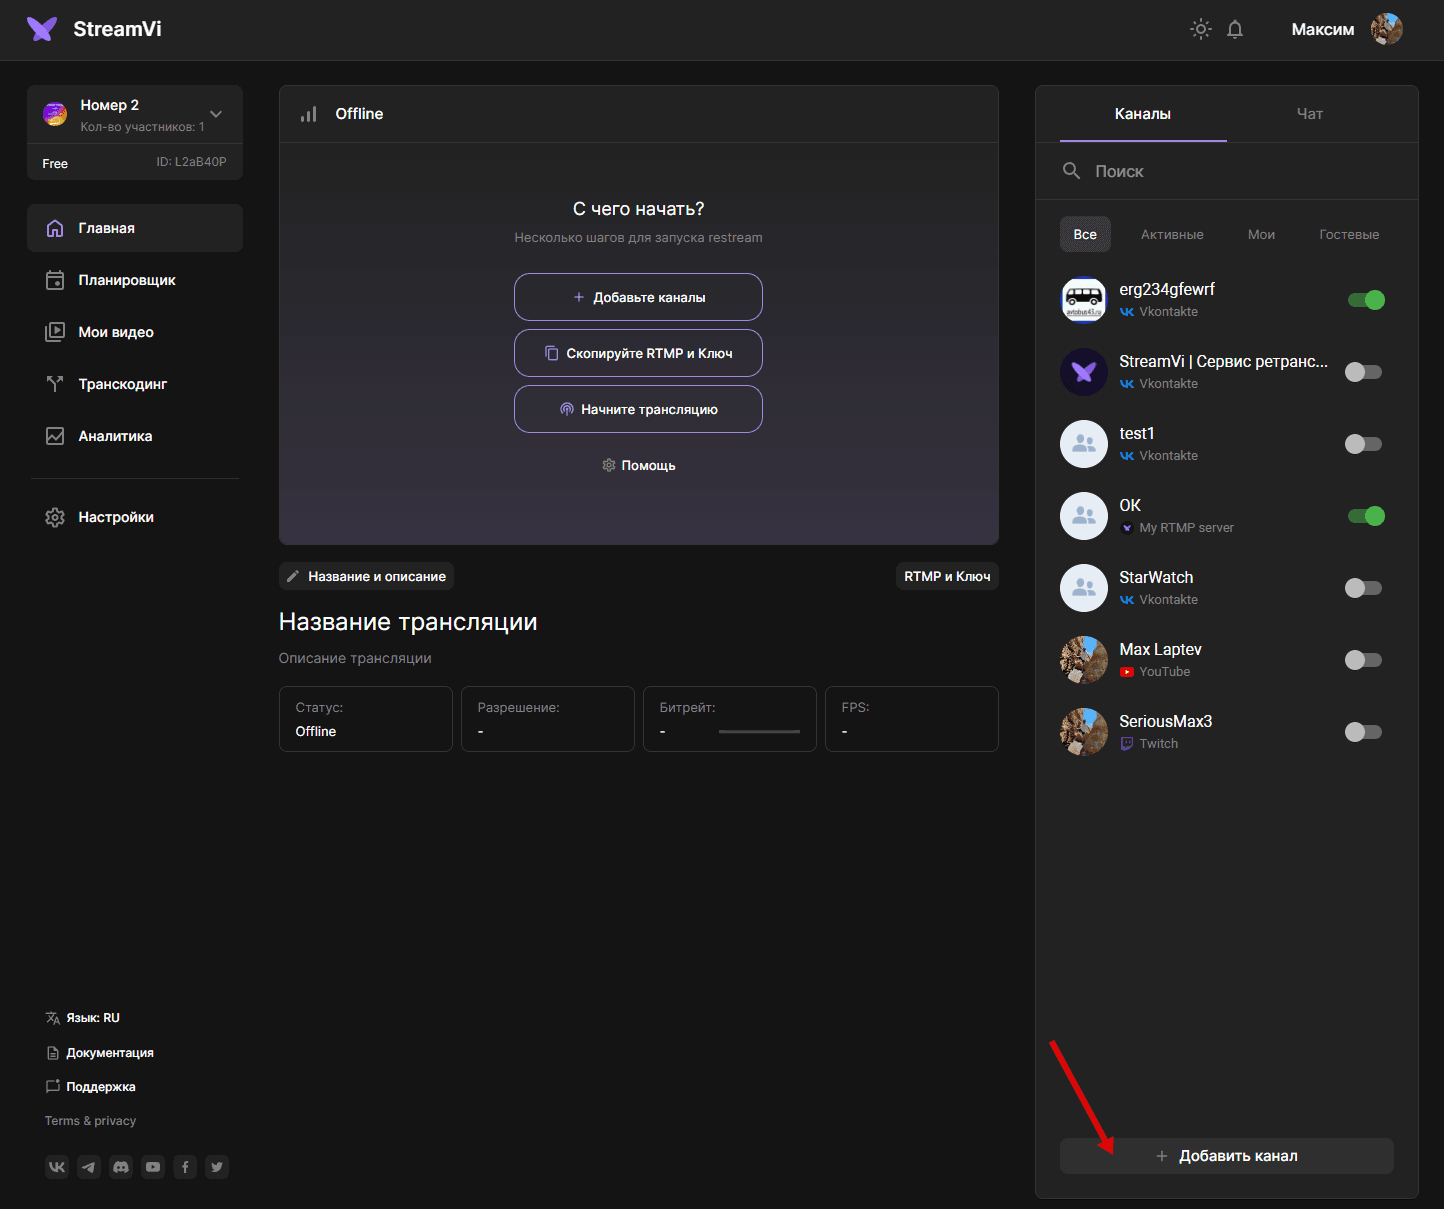Open notifications bell
This screenshot has width=1444, height=1209.
1235,29
